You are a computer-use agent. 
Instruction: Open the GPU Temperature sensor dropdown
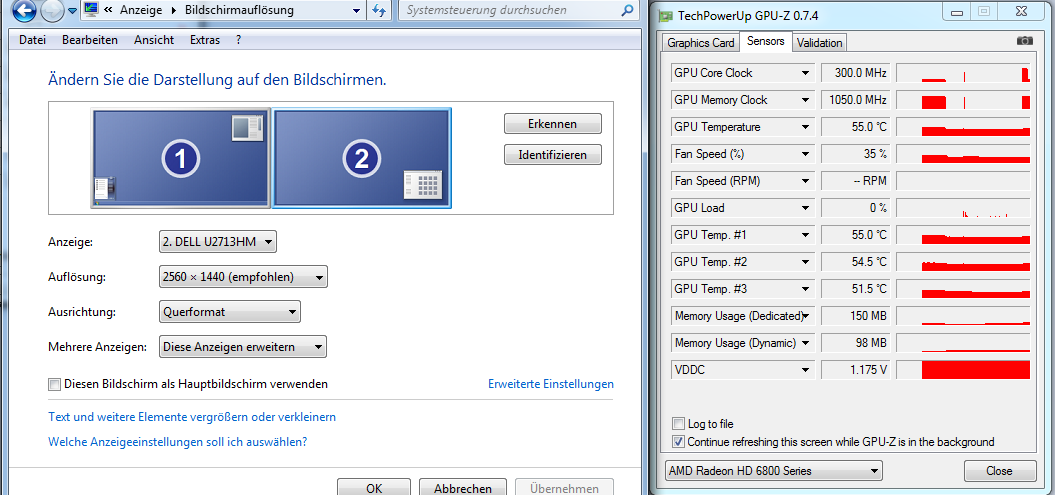(x=805, y=127)
